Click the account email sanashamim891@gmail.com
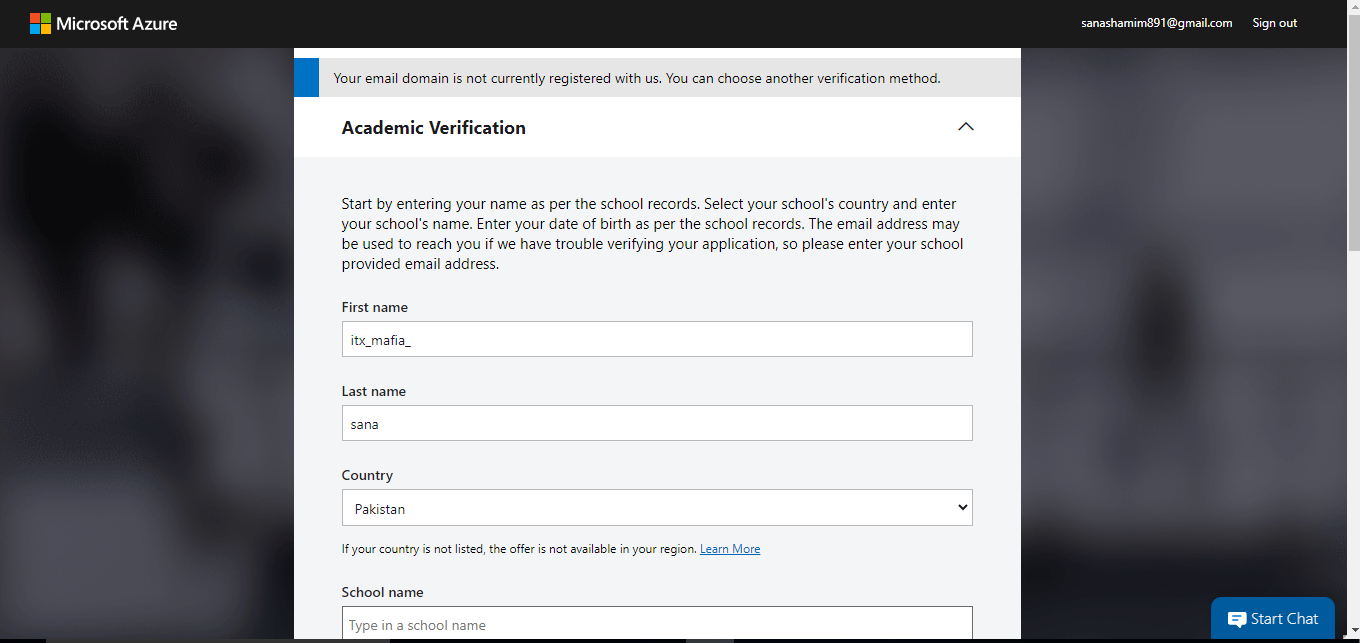Screen dimensions: 1360x643 [x=1156, y=22]
